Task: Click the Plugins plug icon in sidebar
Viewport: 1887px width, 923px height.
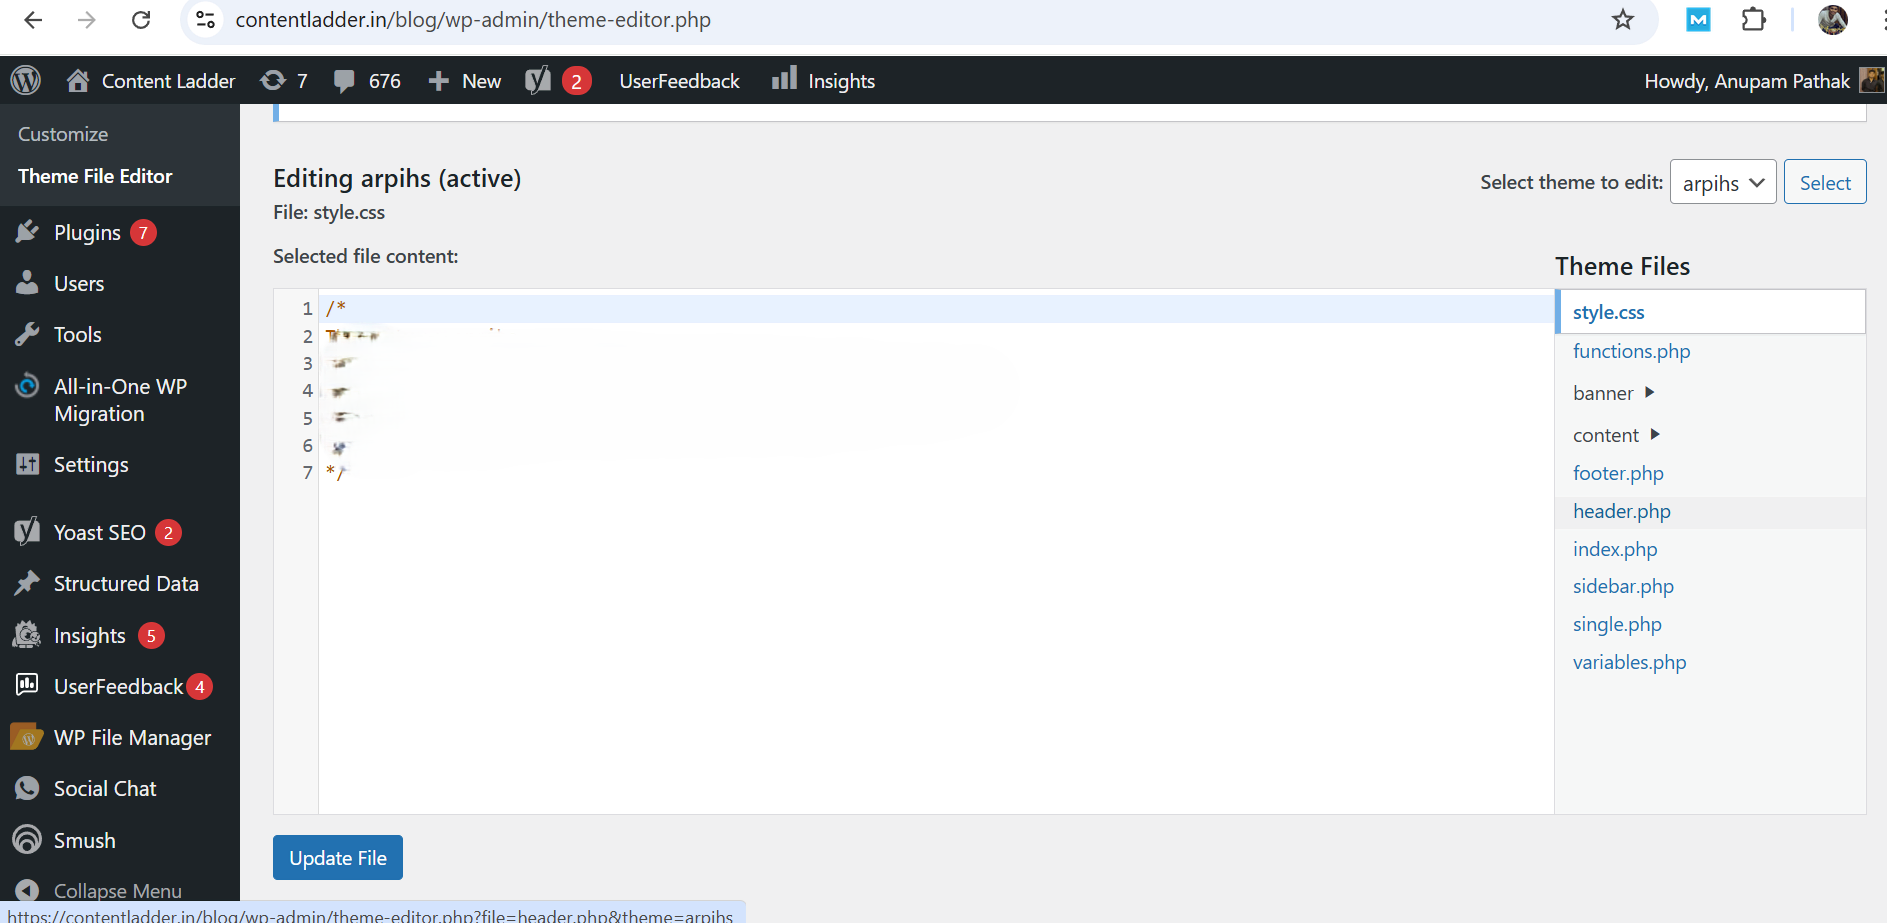Action: [27, 232]
